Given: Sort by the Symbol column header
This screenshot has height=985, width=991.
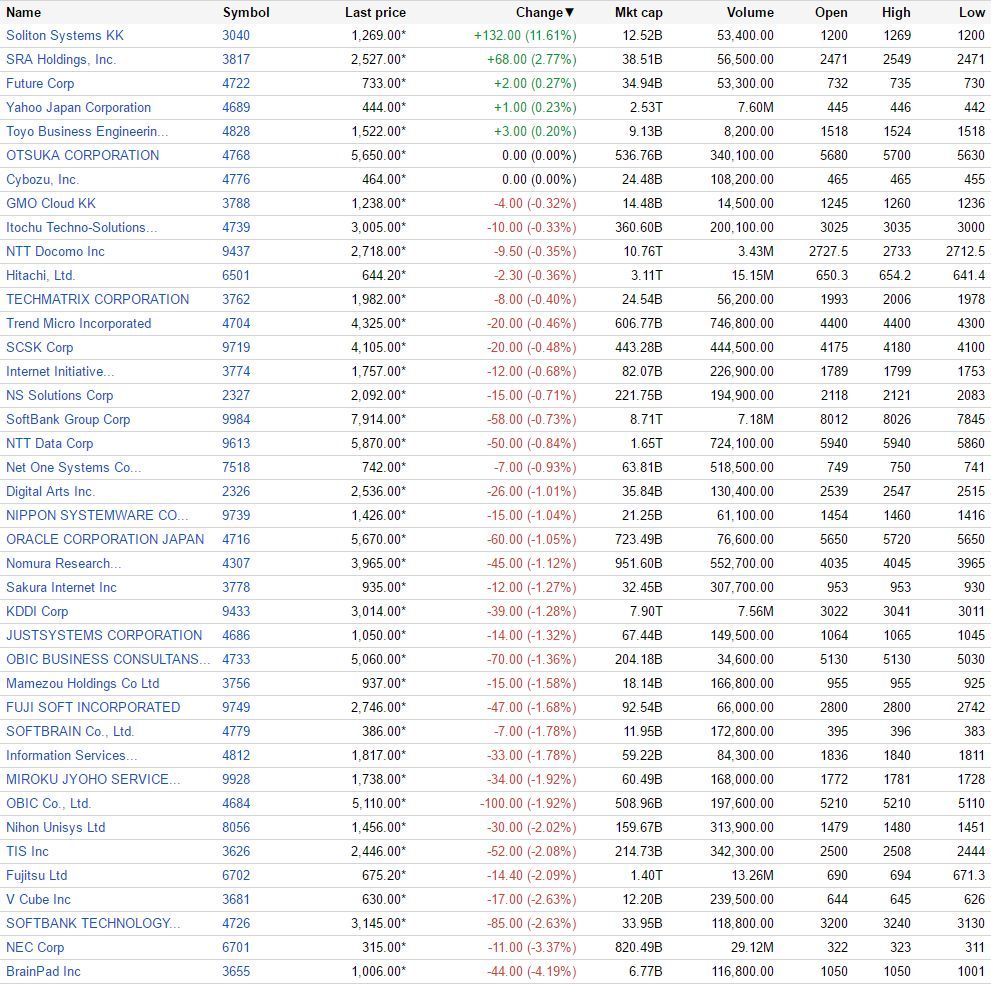Looking at the screenshot, I should (x=246, y=13).
